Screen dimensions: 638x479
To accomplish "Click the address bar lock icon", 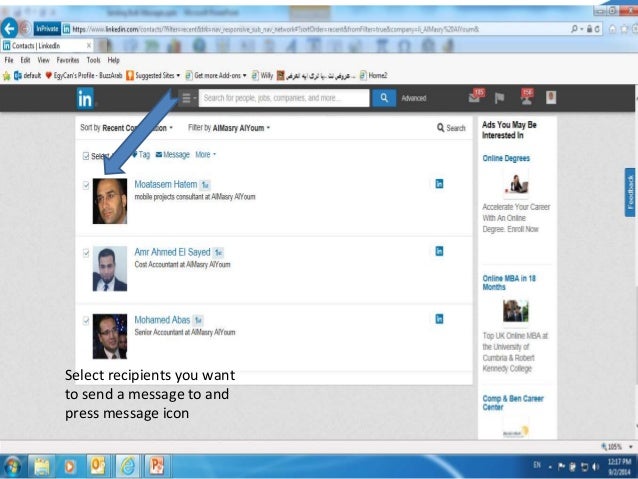I will tap(589, 29).
